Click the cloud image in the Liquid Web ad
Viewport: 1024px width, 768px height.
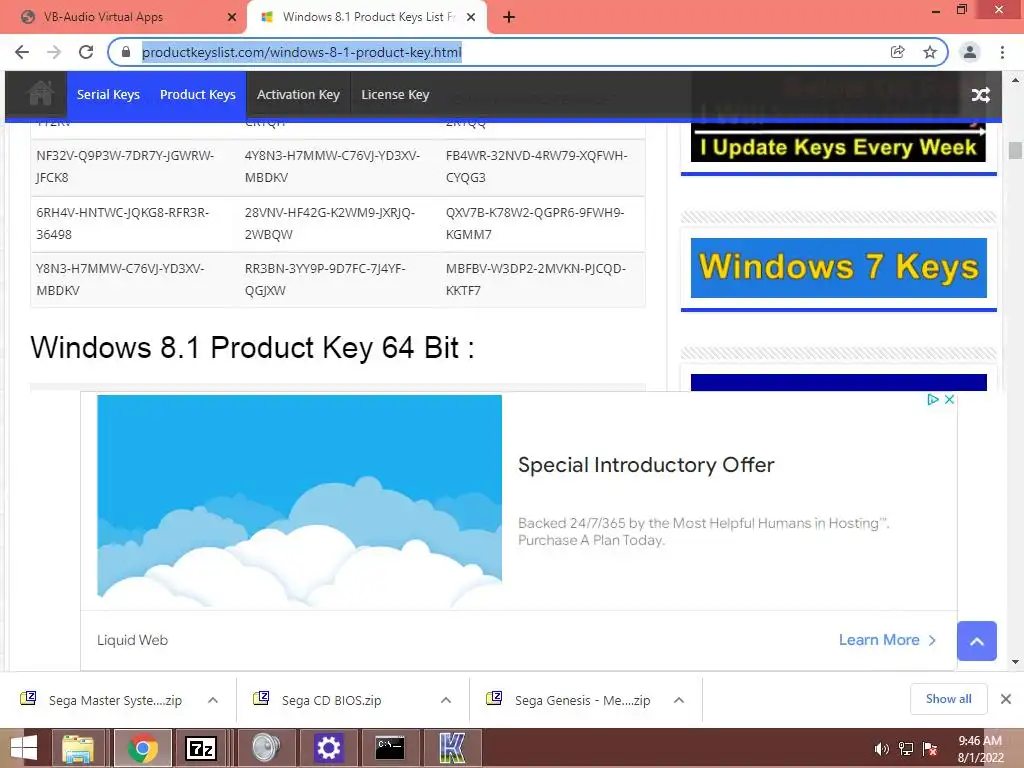[x=300, y=500]
